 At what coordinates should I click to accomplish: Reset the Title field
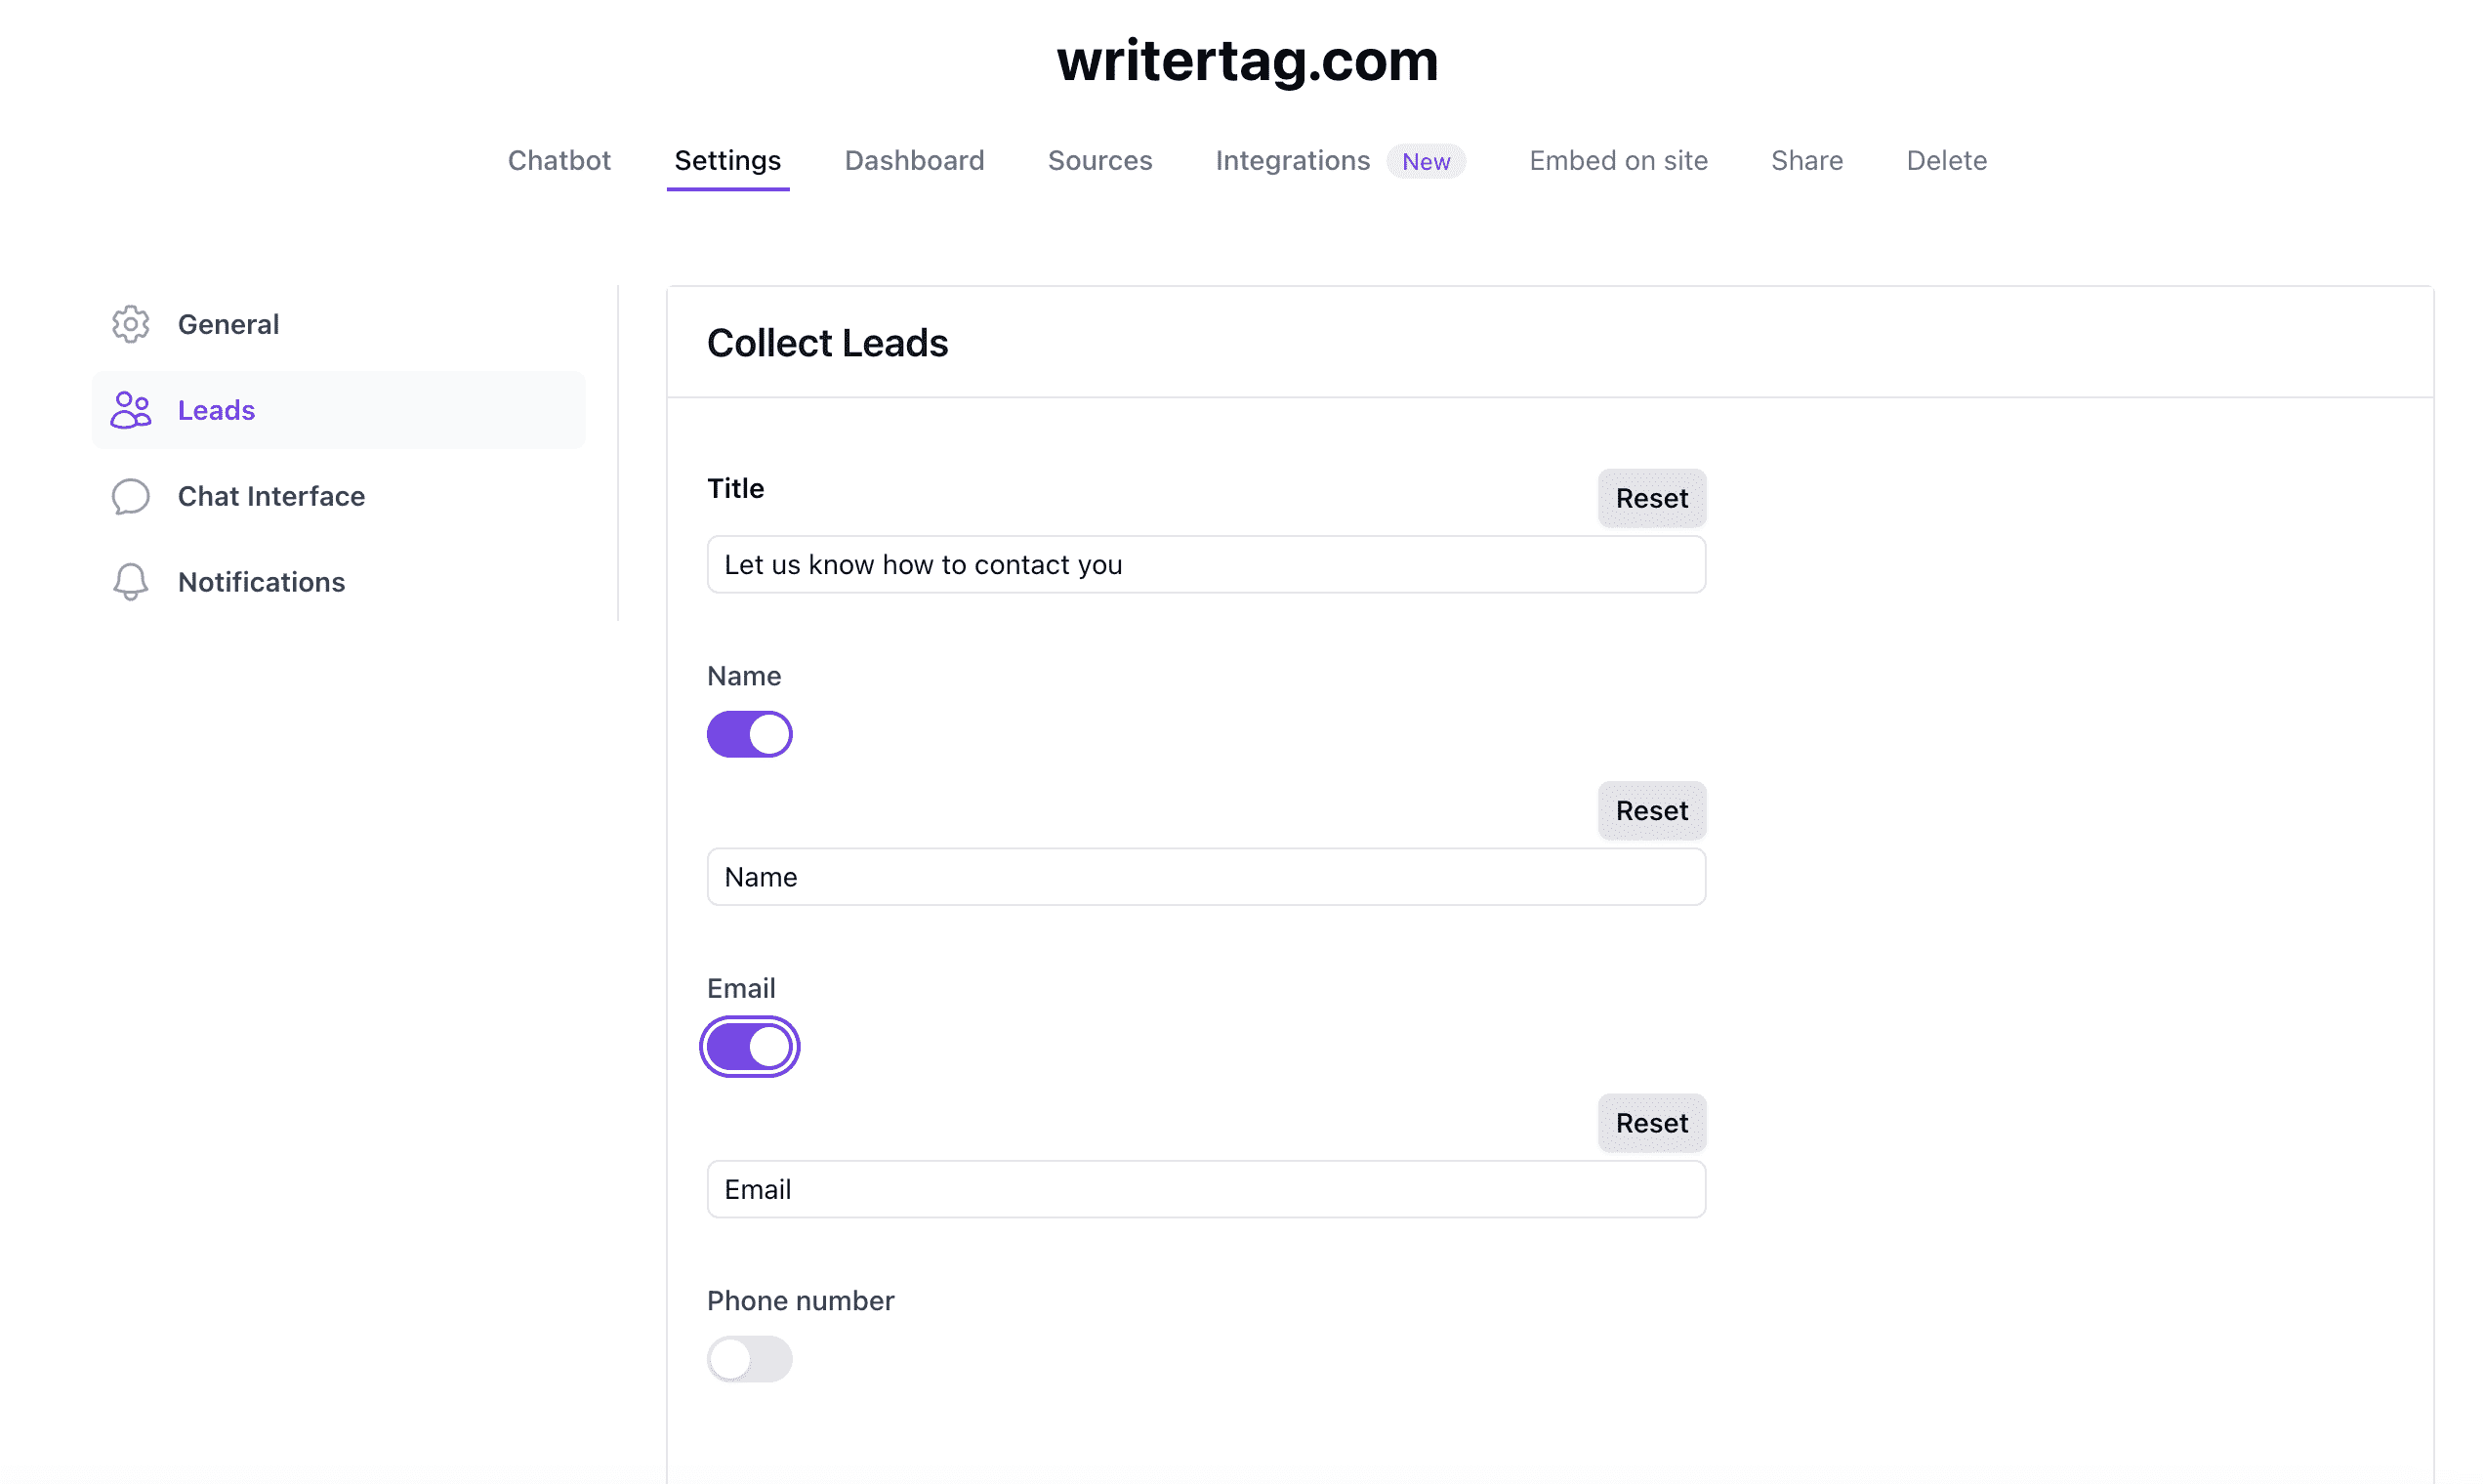click(1651, 498)
